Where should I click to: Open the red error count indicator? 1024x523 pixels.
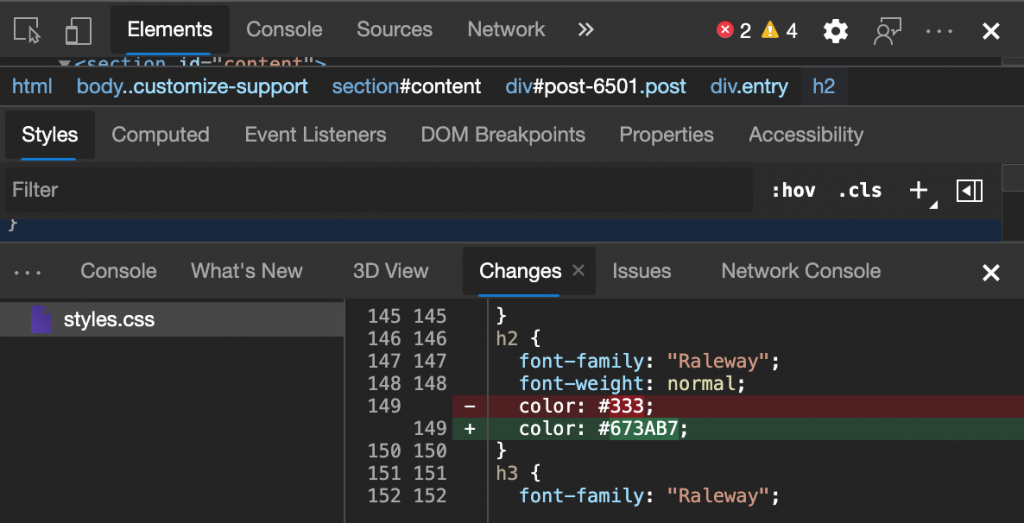[733, 30]
